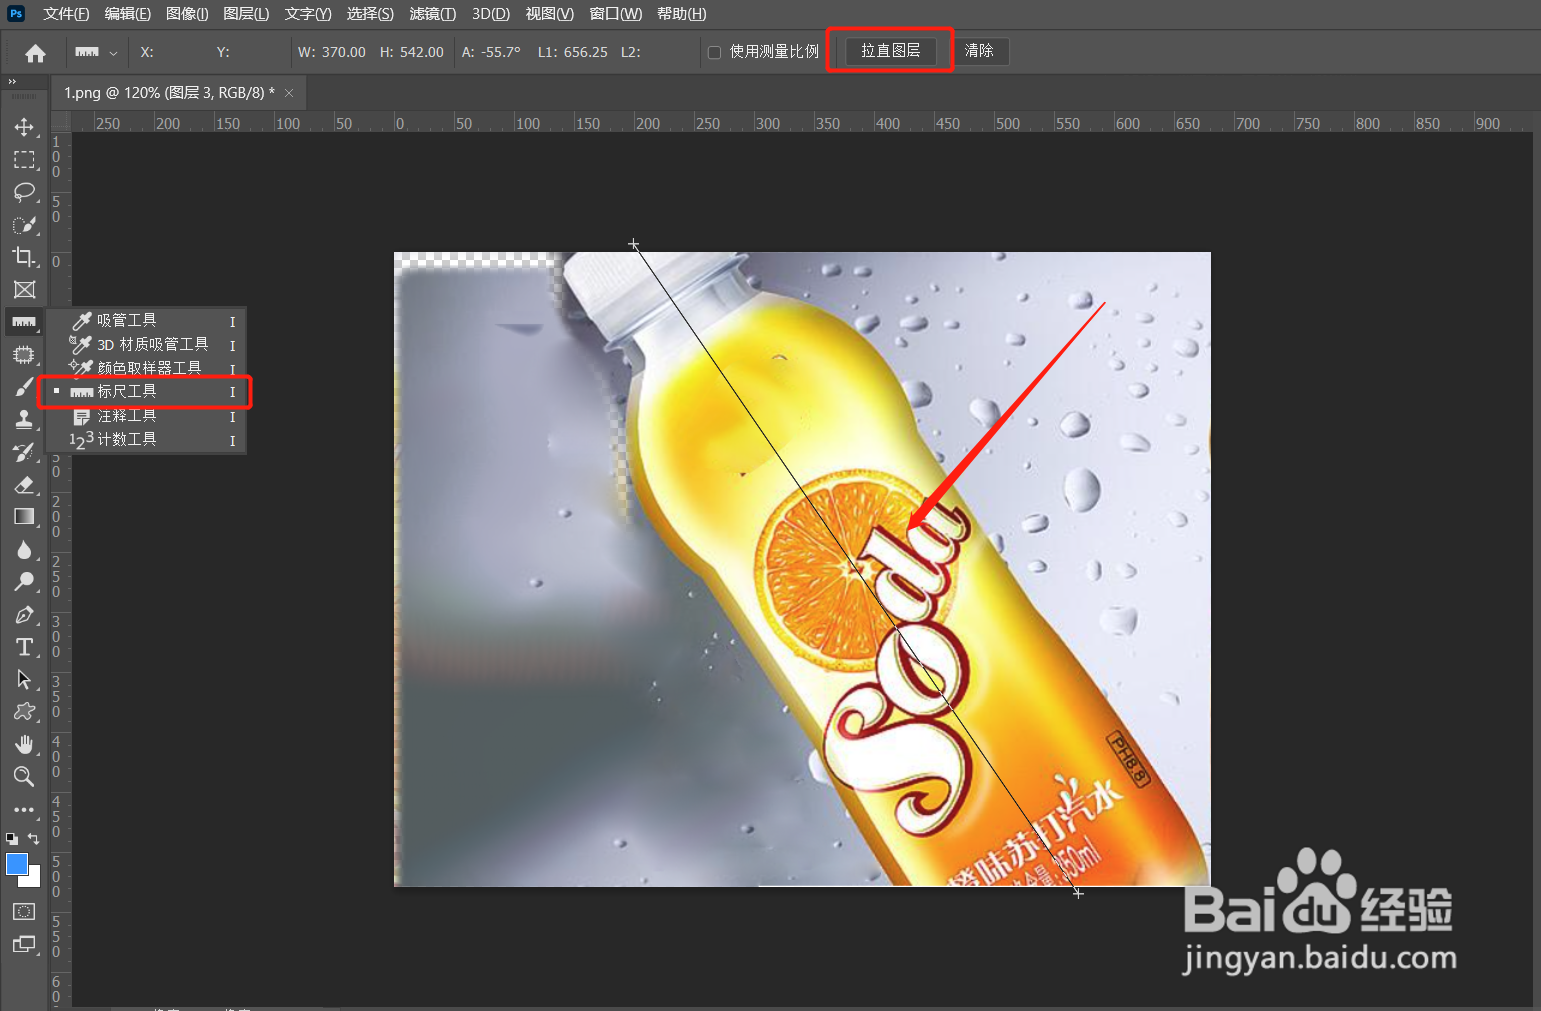Open the 文字(Y) menu
Image resolution: width=1541 pixels, height=1011 pixels.
click(x=308, y=14)
